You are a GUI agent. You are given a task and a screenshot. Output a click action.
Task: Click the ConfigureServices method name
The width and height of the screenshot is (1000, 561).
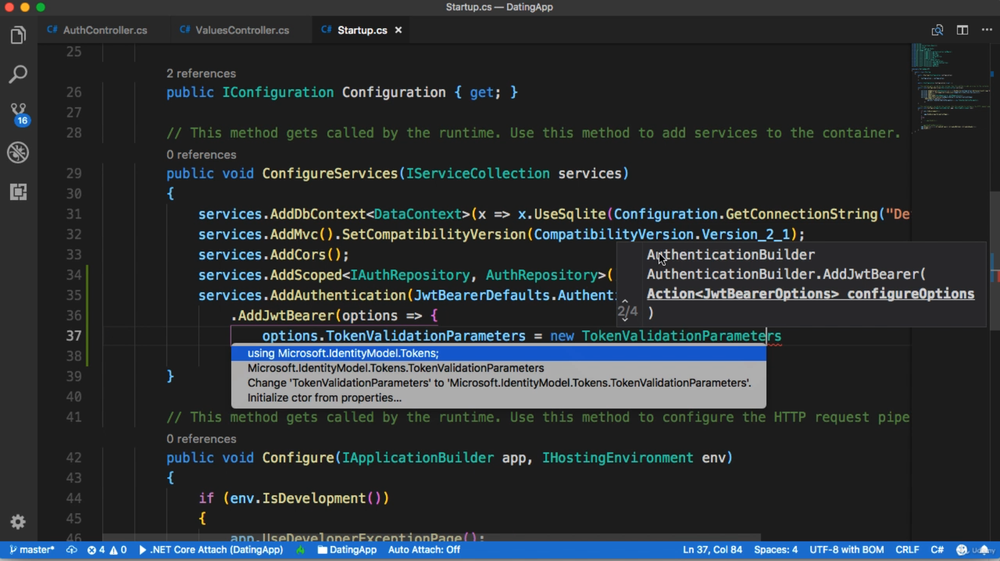click(x=330, y=173)
